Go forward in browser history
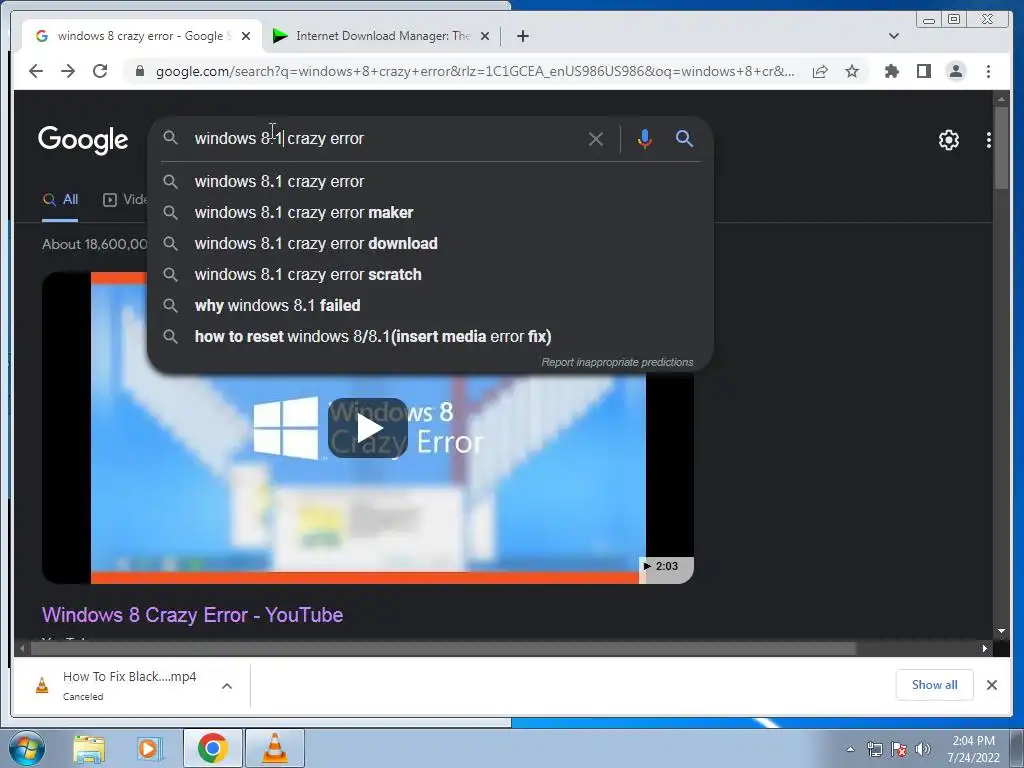 click(x=68, y=71)
